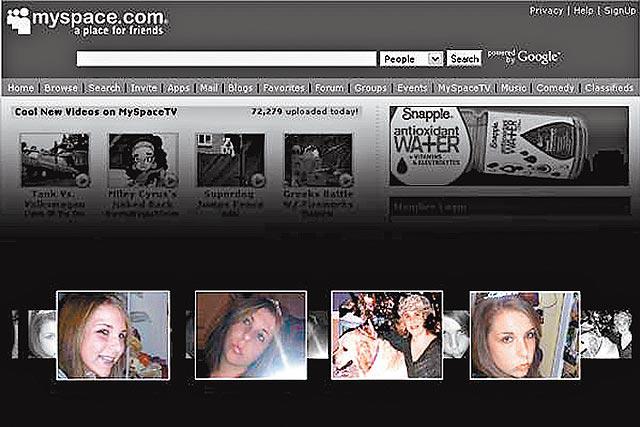The width and height of the screenshot is (640, 427).
Task: Open photo of woman hugging a dog
Action: click(387, 335)
